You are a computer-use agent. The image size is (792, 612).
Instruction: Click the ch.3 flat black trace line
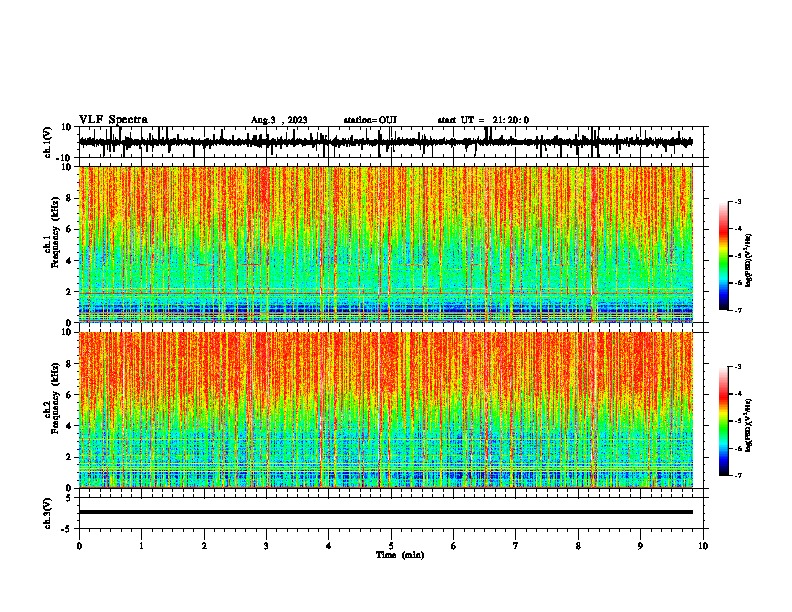tap(386, 512)
